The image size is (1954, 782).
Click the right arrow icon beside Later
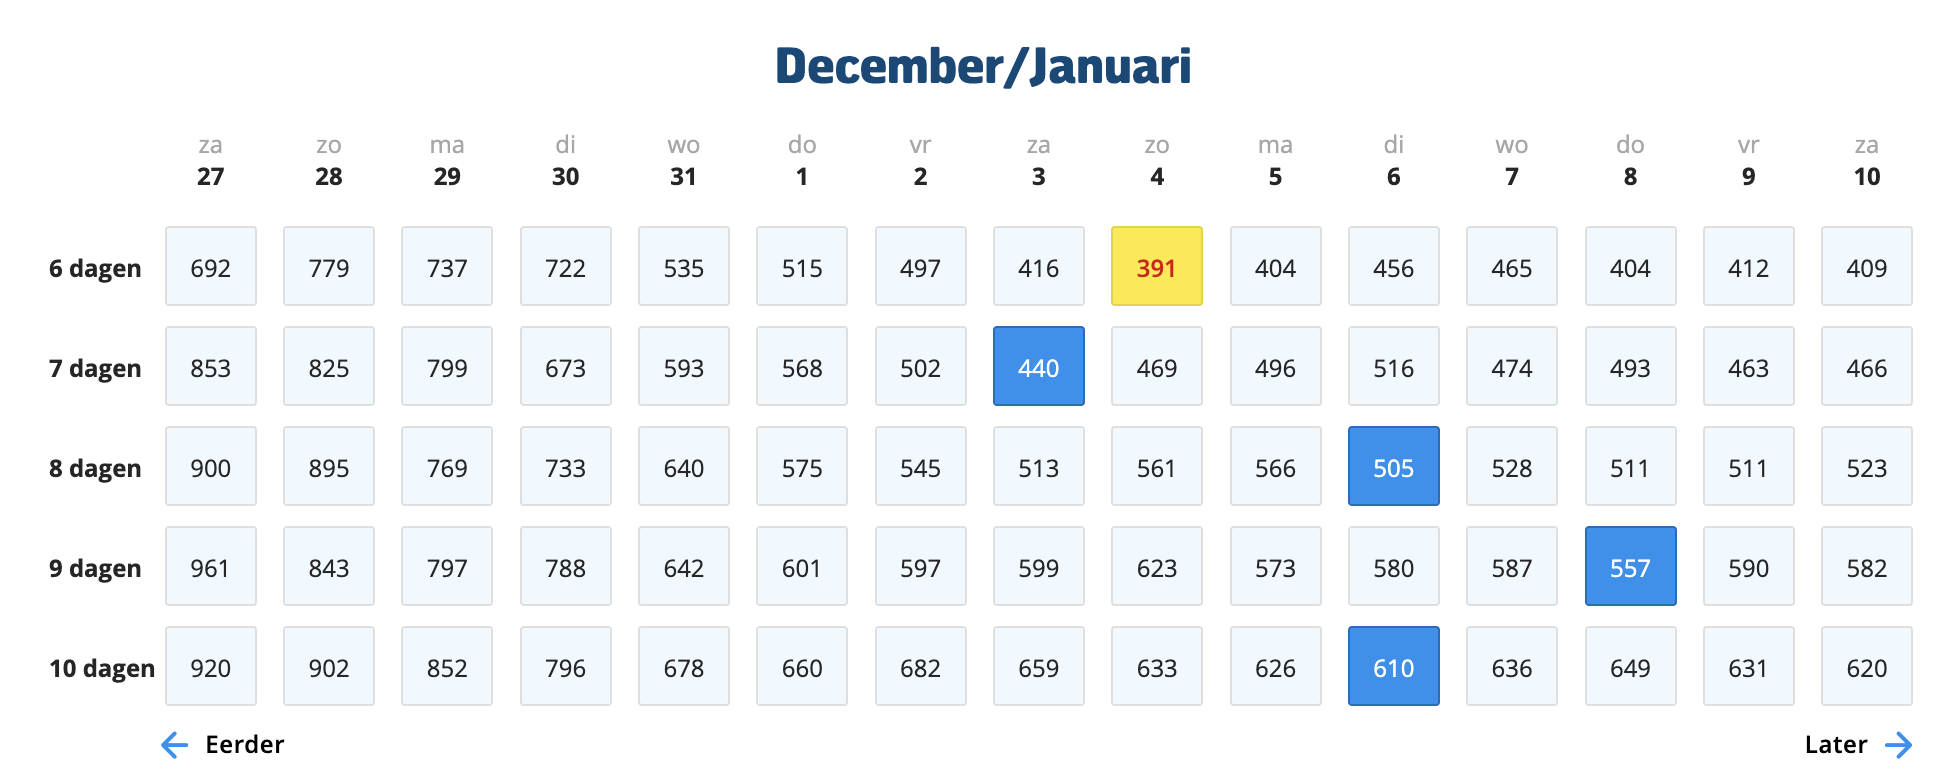click(1897, 745)
